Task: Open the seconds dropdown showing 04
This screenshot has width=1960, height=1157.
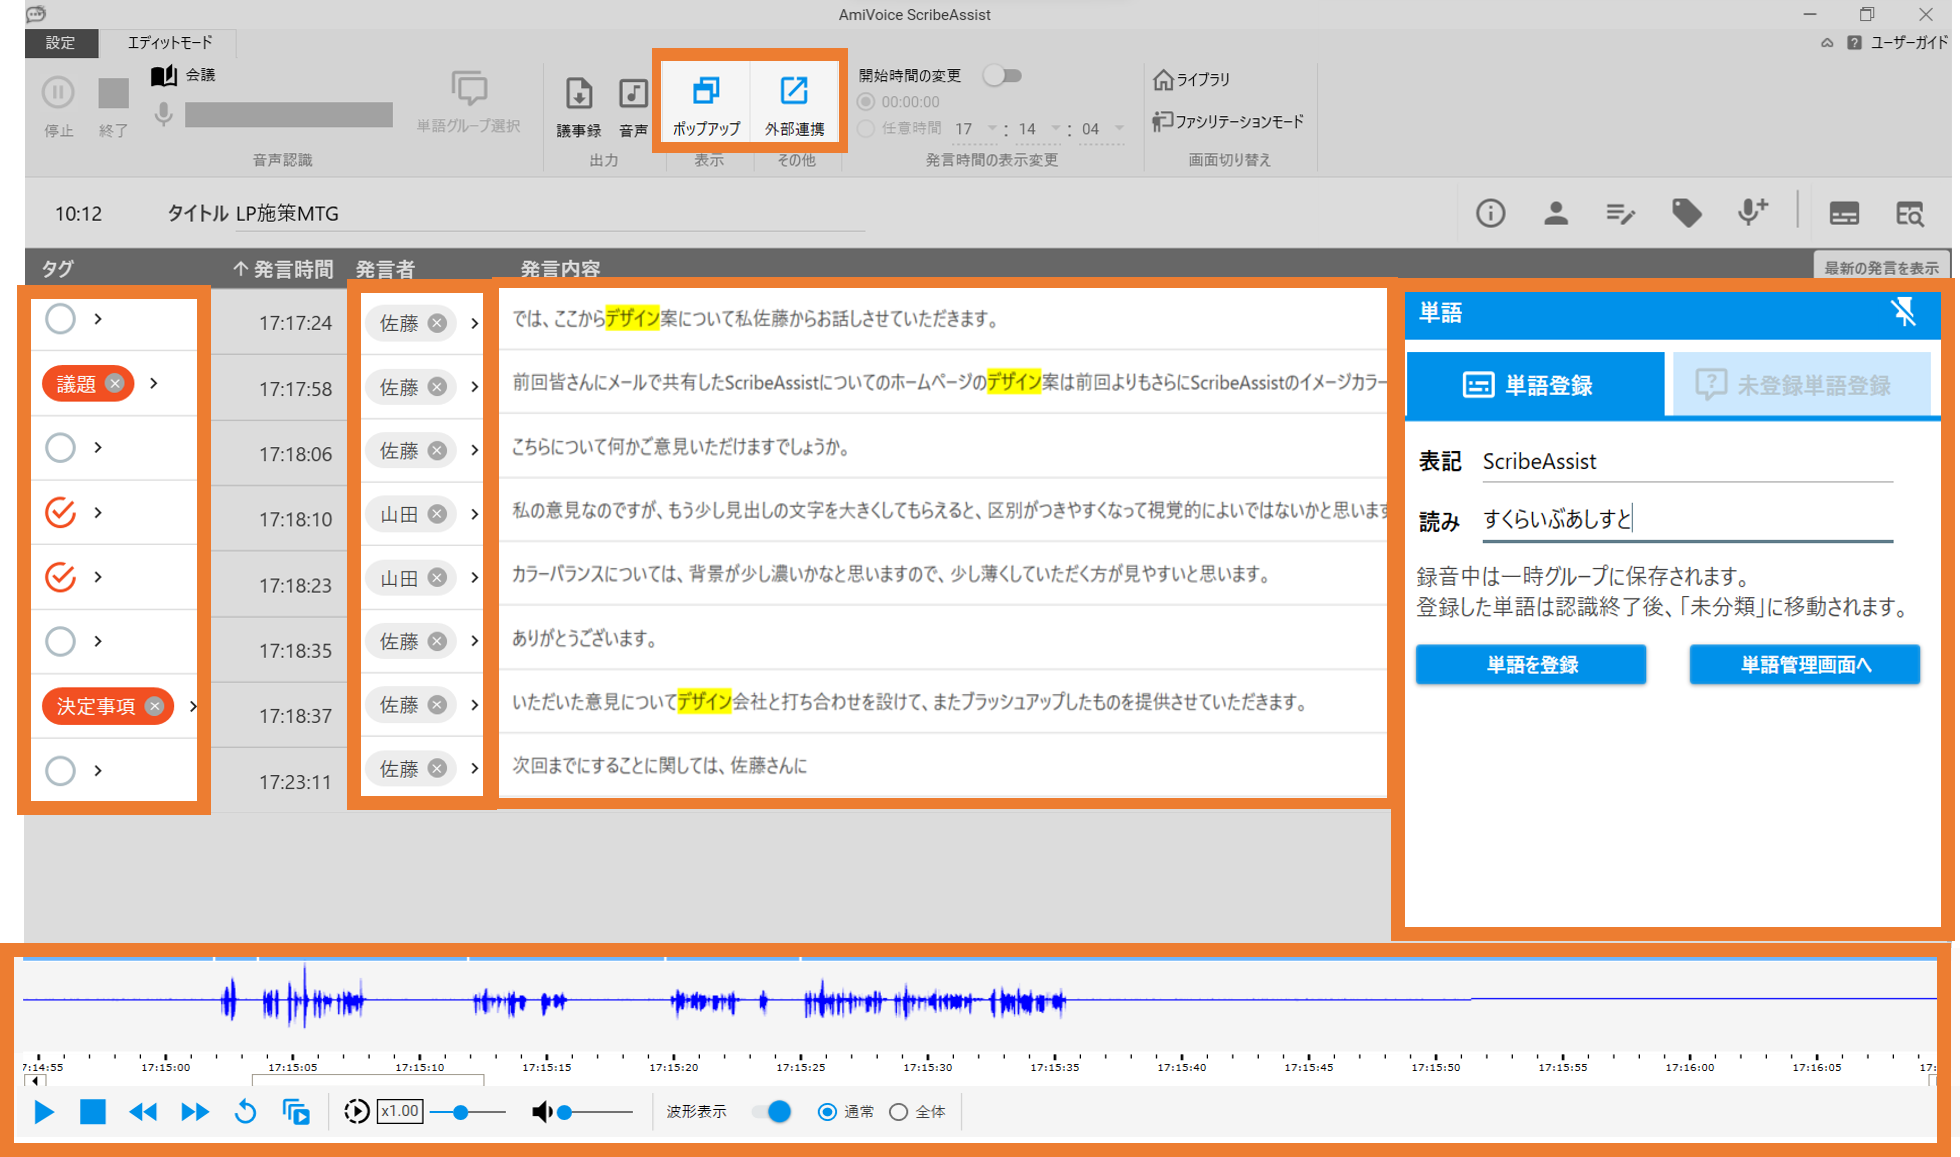Action: coord(1120,128)
